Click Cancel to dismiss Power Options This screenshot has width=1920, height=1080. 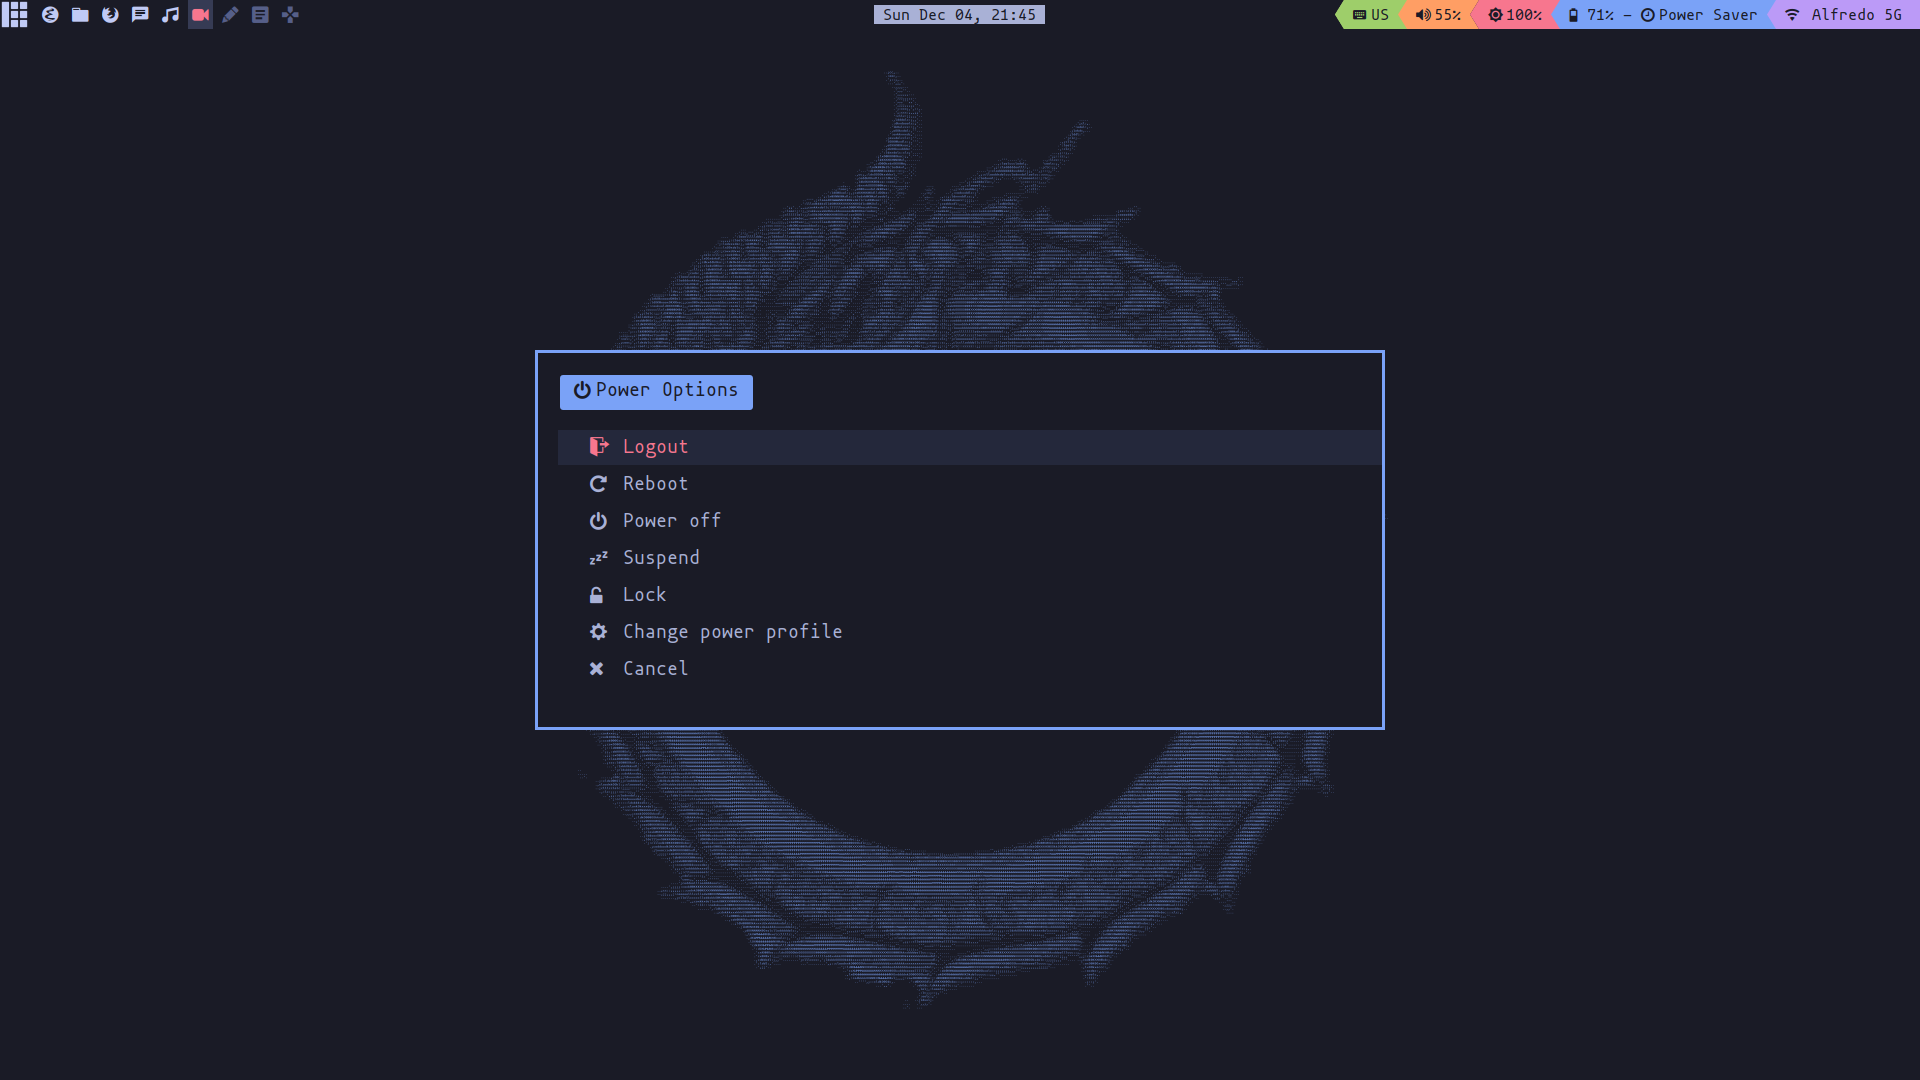click(x=654, y=667)
